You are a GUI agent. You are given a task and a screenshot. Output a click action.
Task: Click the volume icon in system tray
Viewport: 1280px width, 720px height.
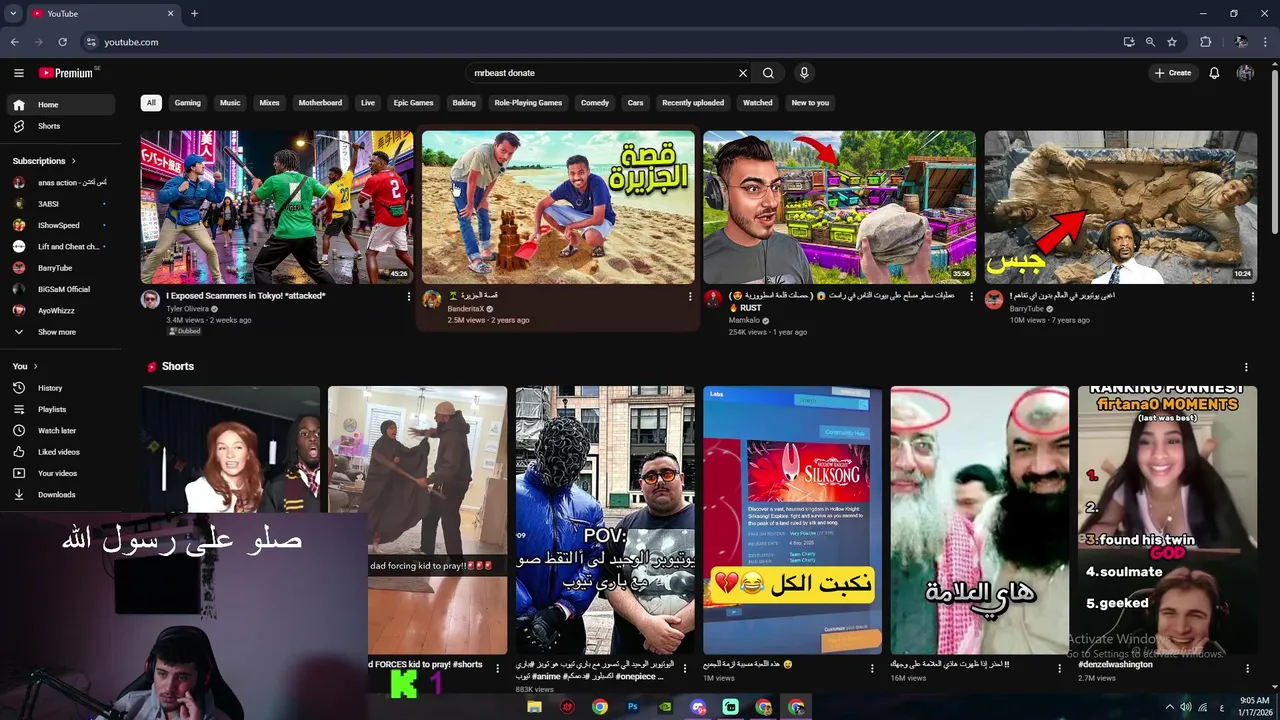click(1184, 707)
